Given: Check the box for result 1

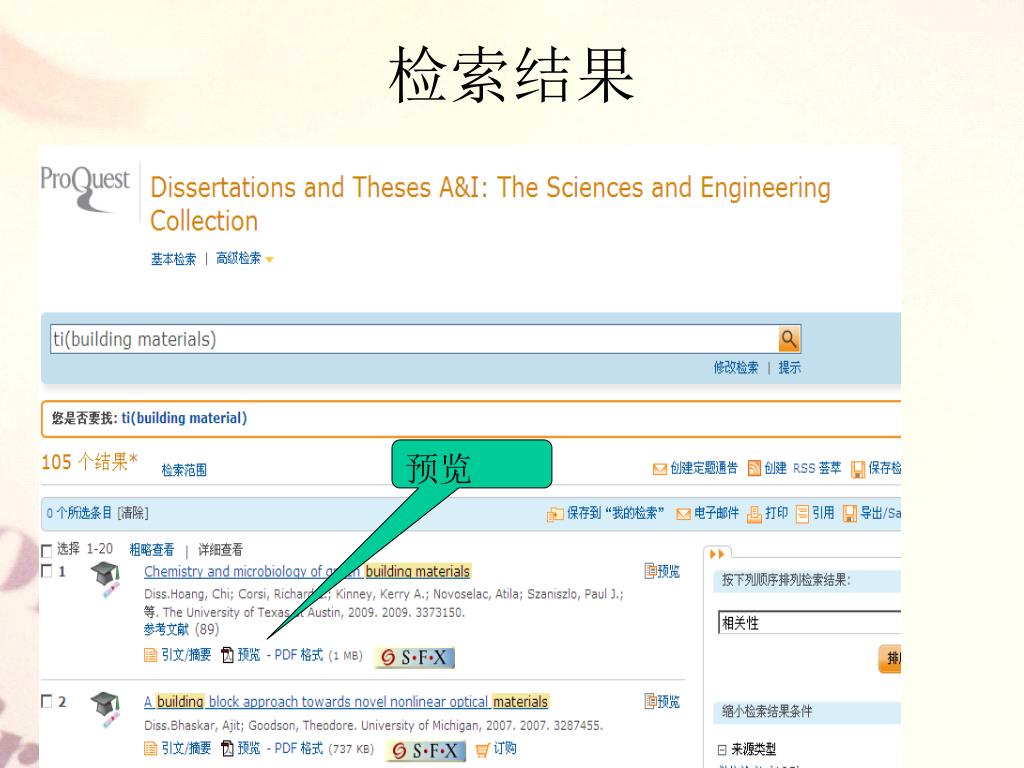Looking at the screenshot, I should pos(46,571).
